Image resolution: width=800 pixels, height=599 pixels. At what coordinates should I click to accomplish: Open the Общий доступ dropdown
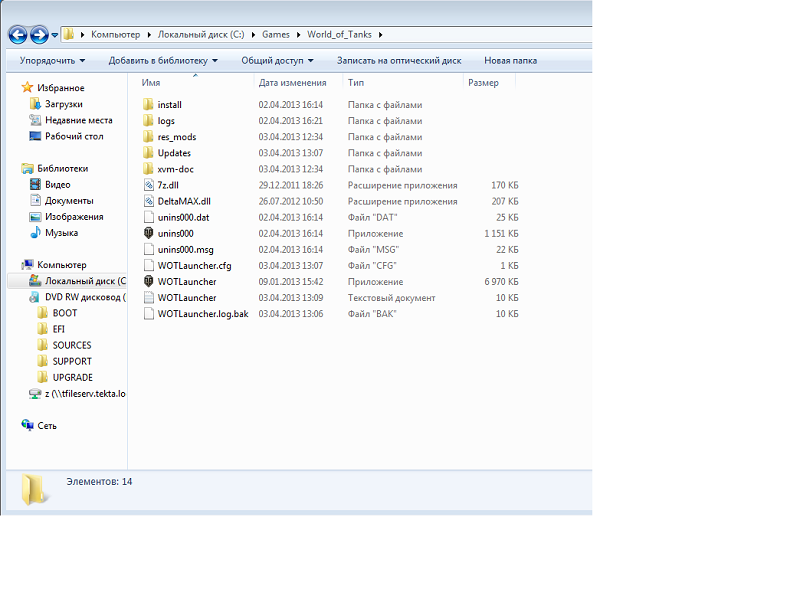pyautogui.click(x=277, y=60)
